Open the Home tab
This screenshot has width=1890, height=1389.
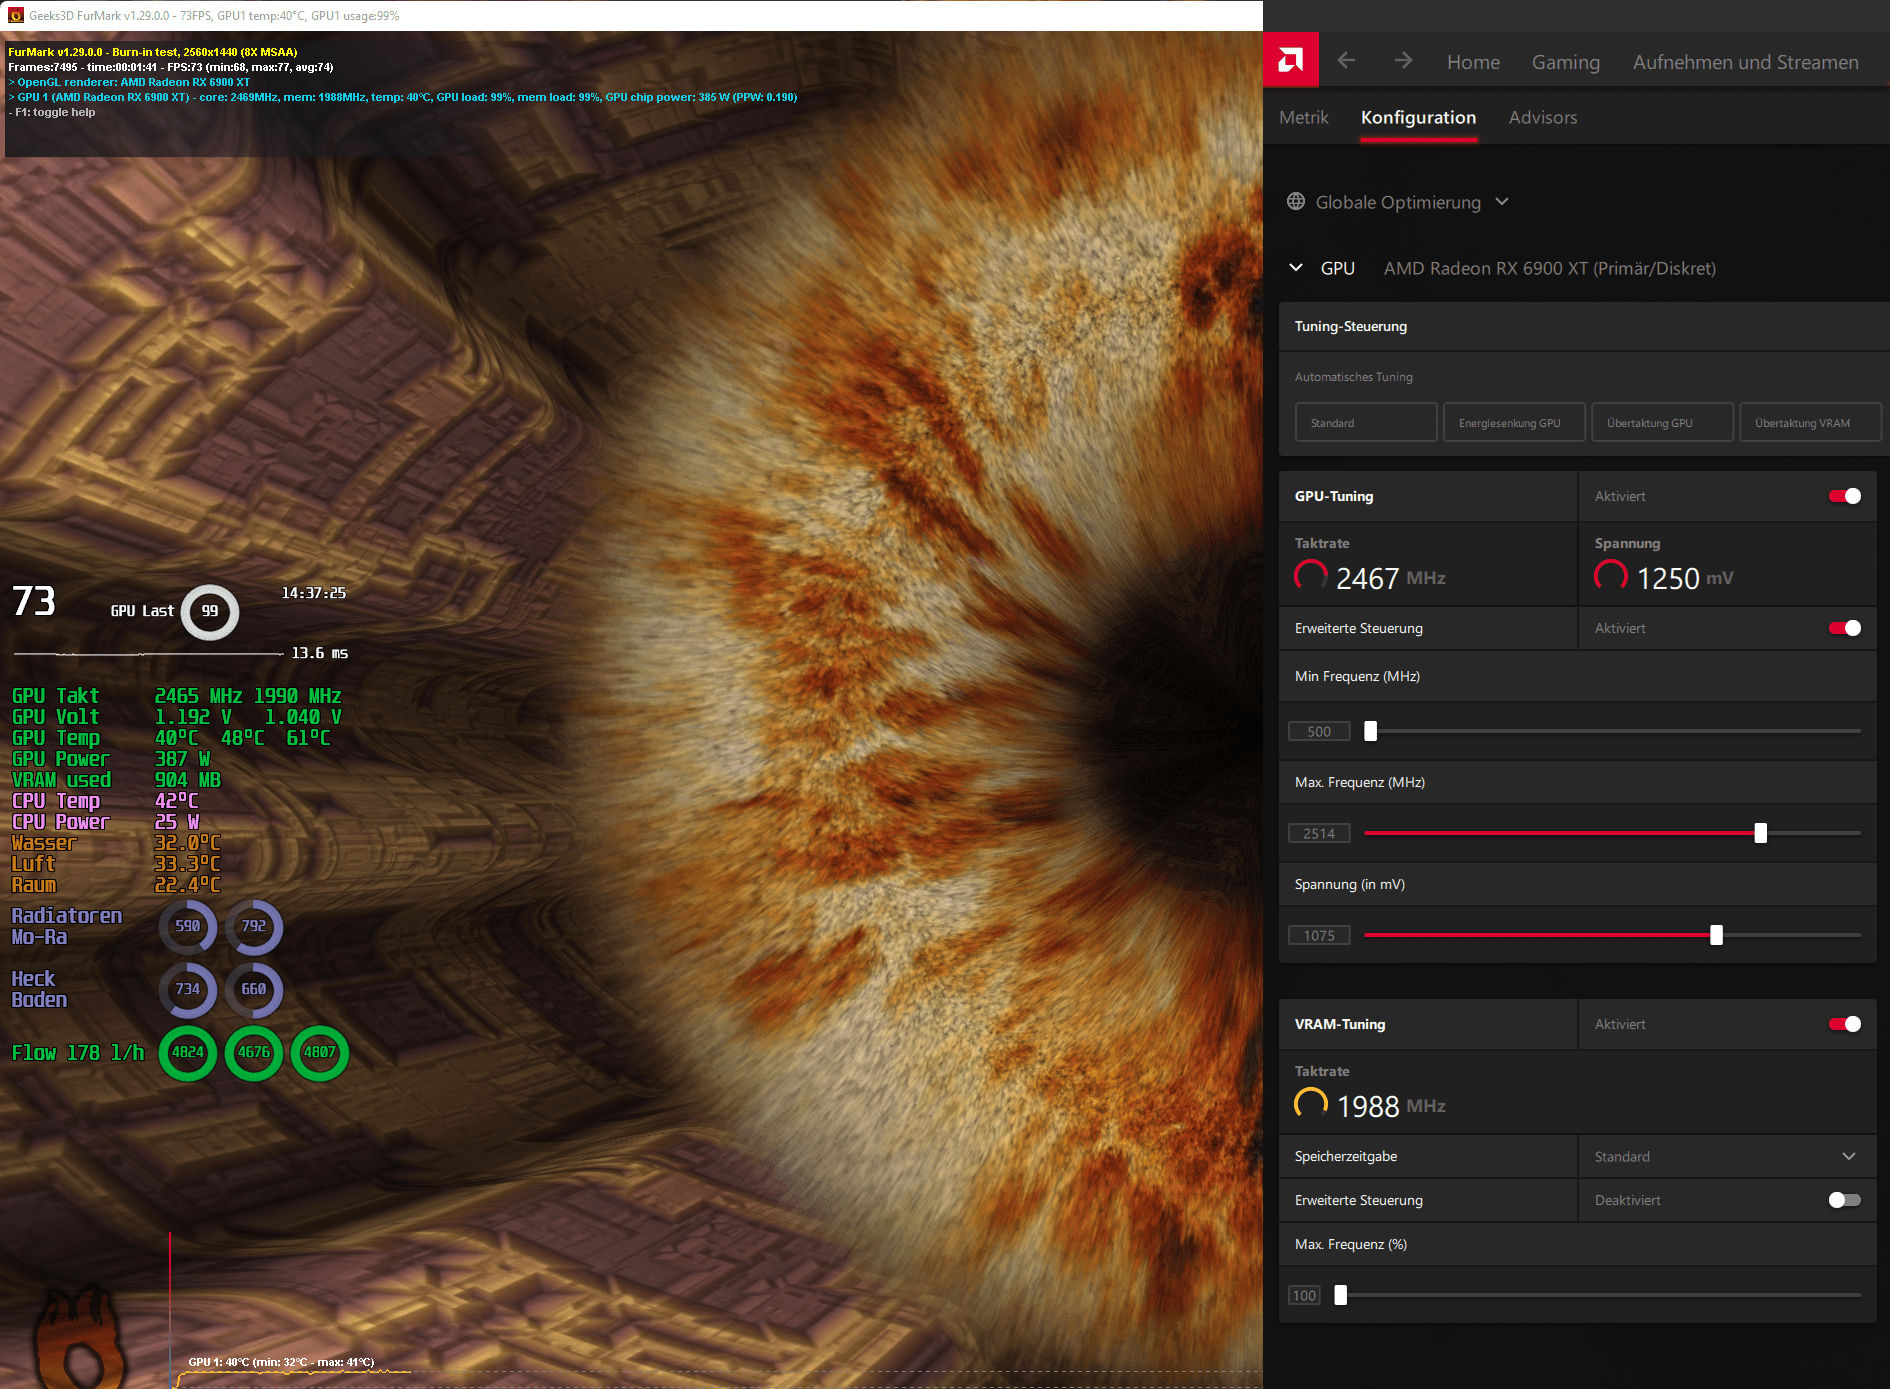[1473, 62]
